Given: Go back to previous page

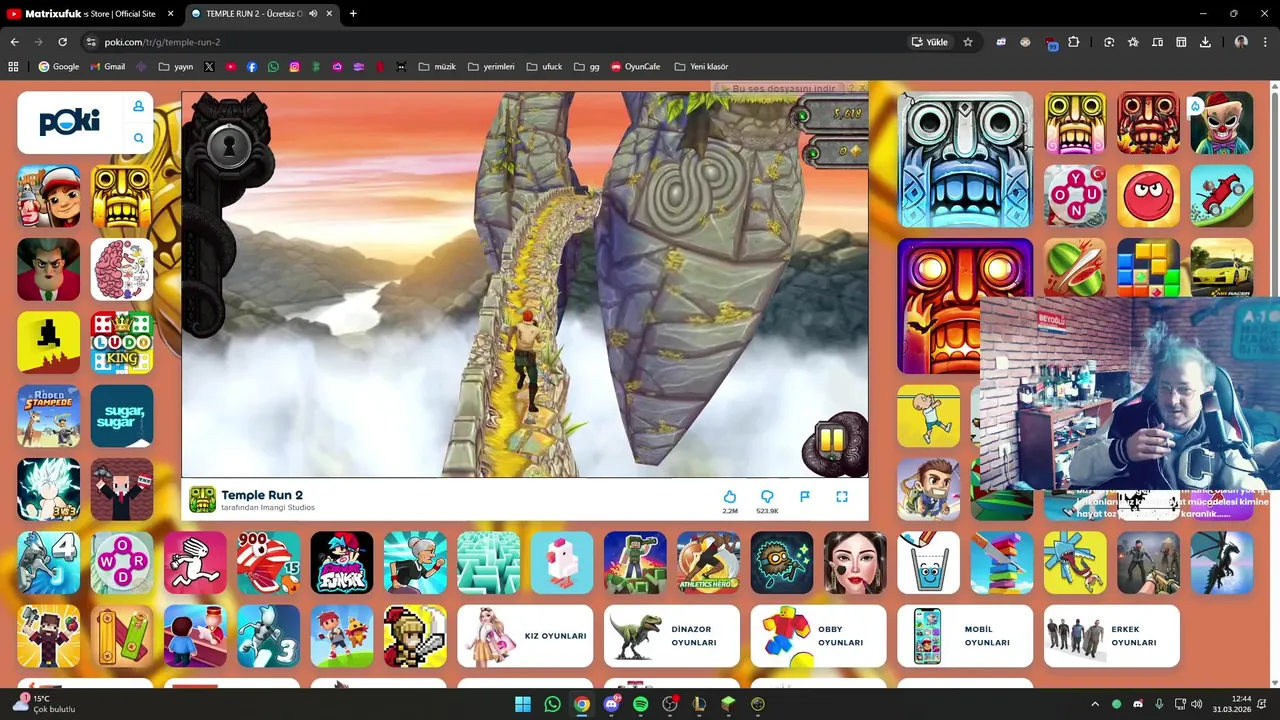Looking at the screenshot, I should (15, 42).
